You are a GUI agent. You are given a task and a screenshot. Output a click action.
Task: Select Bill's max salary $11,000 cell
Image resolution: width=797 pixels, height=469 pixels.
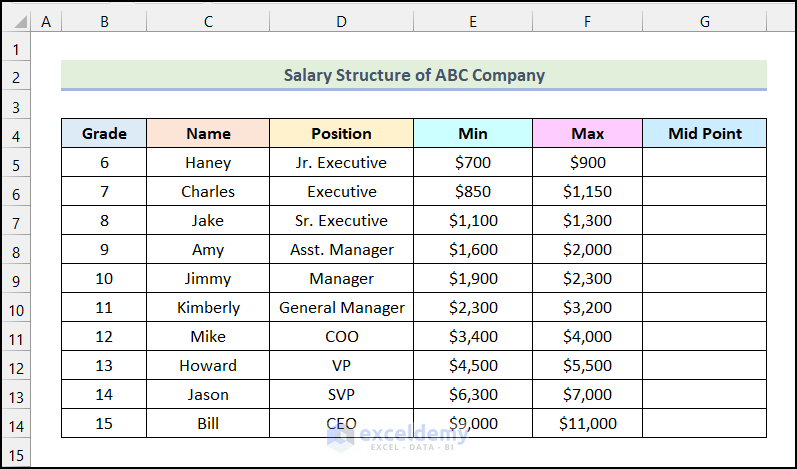coord(587,424)
